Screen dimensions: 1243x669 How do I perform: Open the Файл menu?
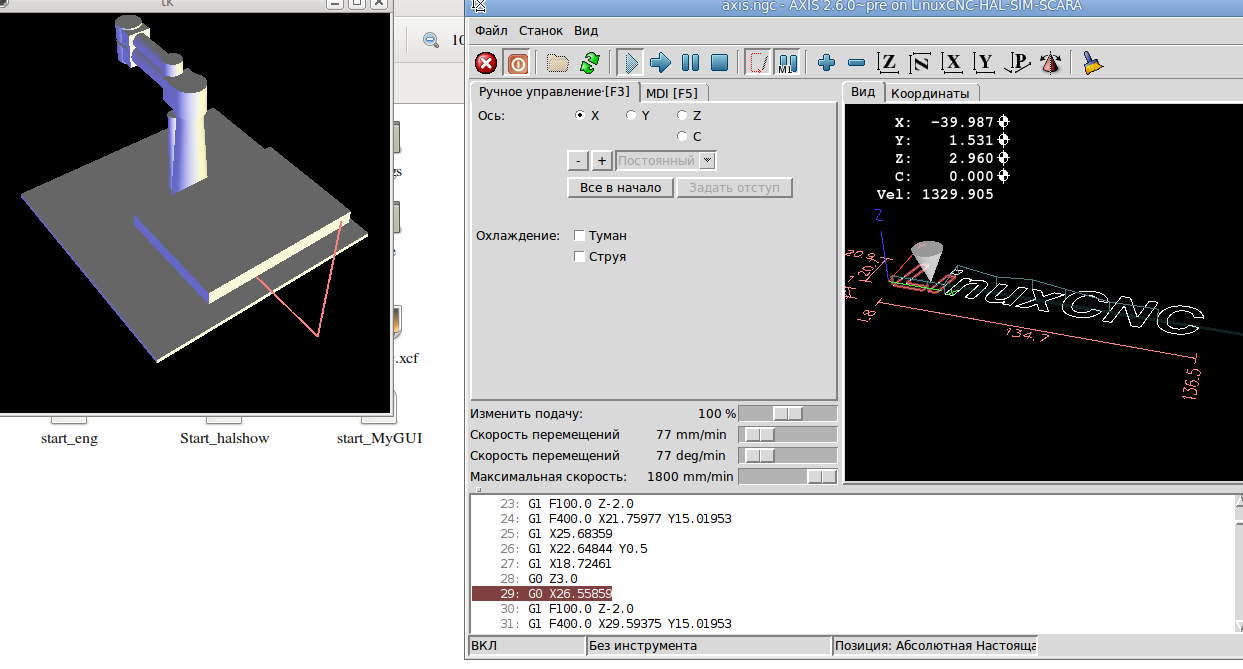click(x=490, y=31)
